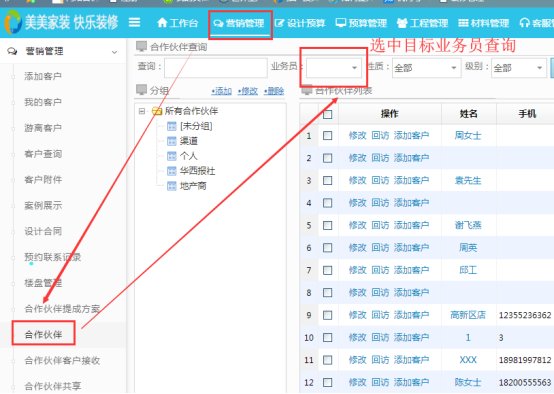This screenshot has width=554, height=394.
Task: Click the hamburger menu icon in header
Action: coord(134,23)
